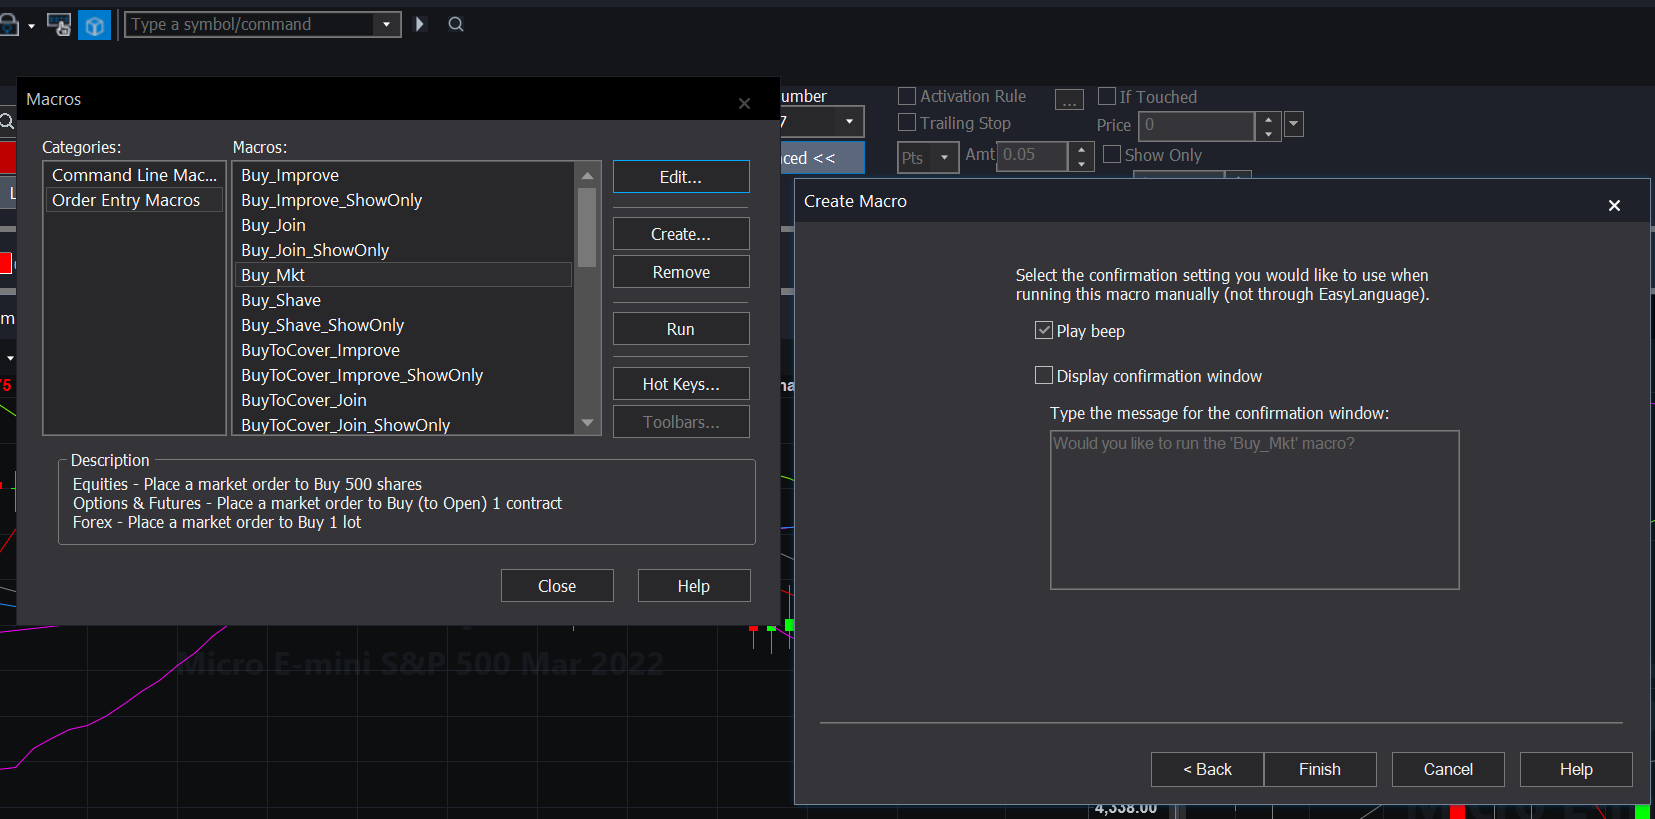Click the Toolbars... button in Macros

coord(681,422)
